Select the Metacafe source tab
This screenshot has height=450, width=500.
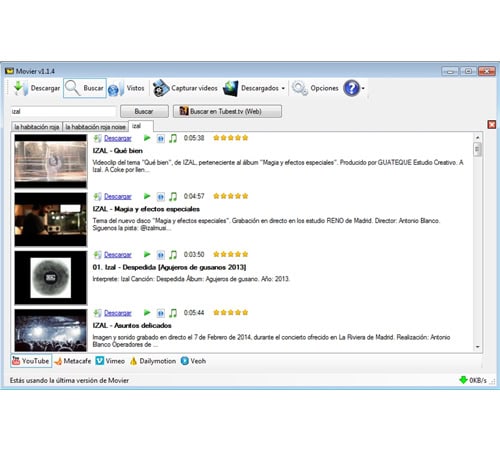click(x=73, y=361)
